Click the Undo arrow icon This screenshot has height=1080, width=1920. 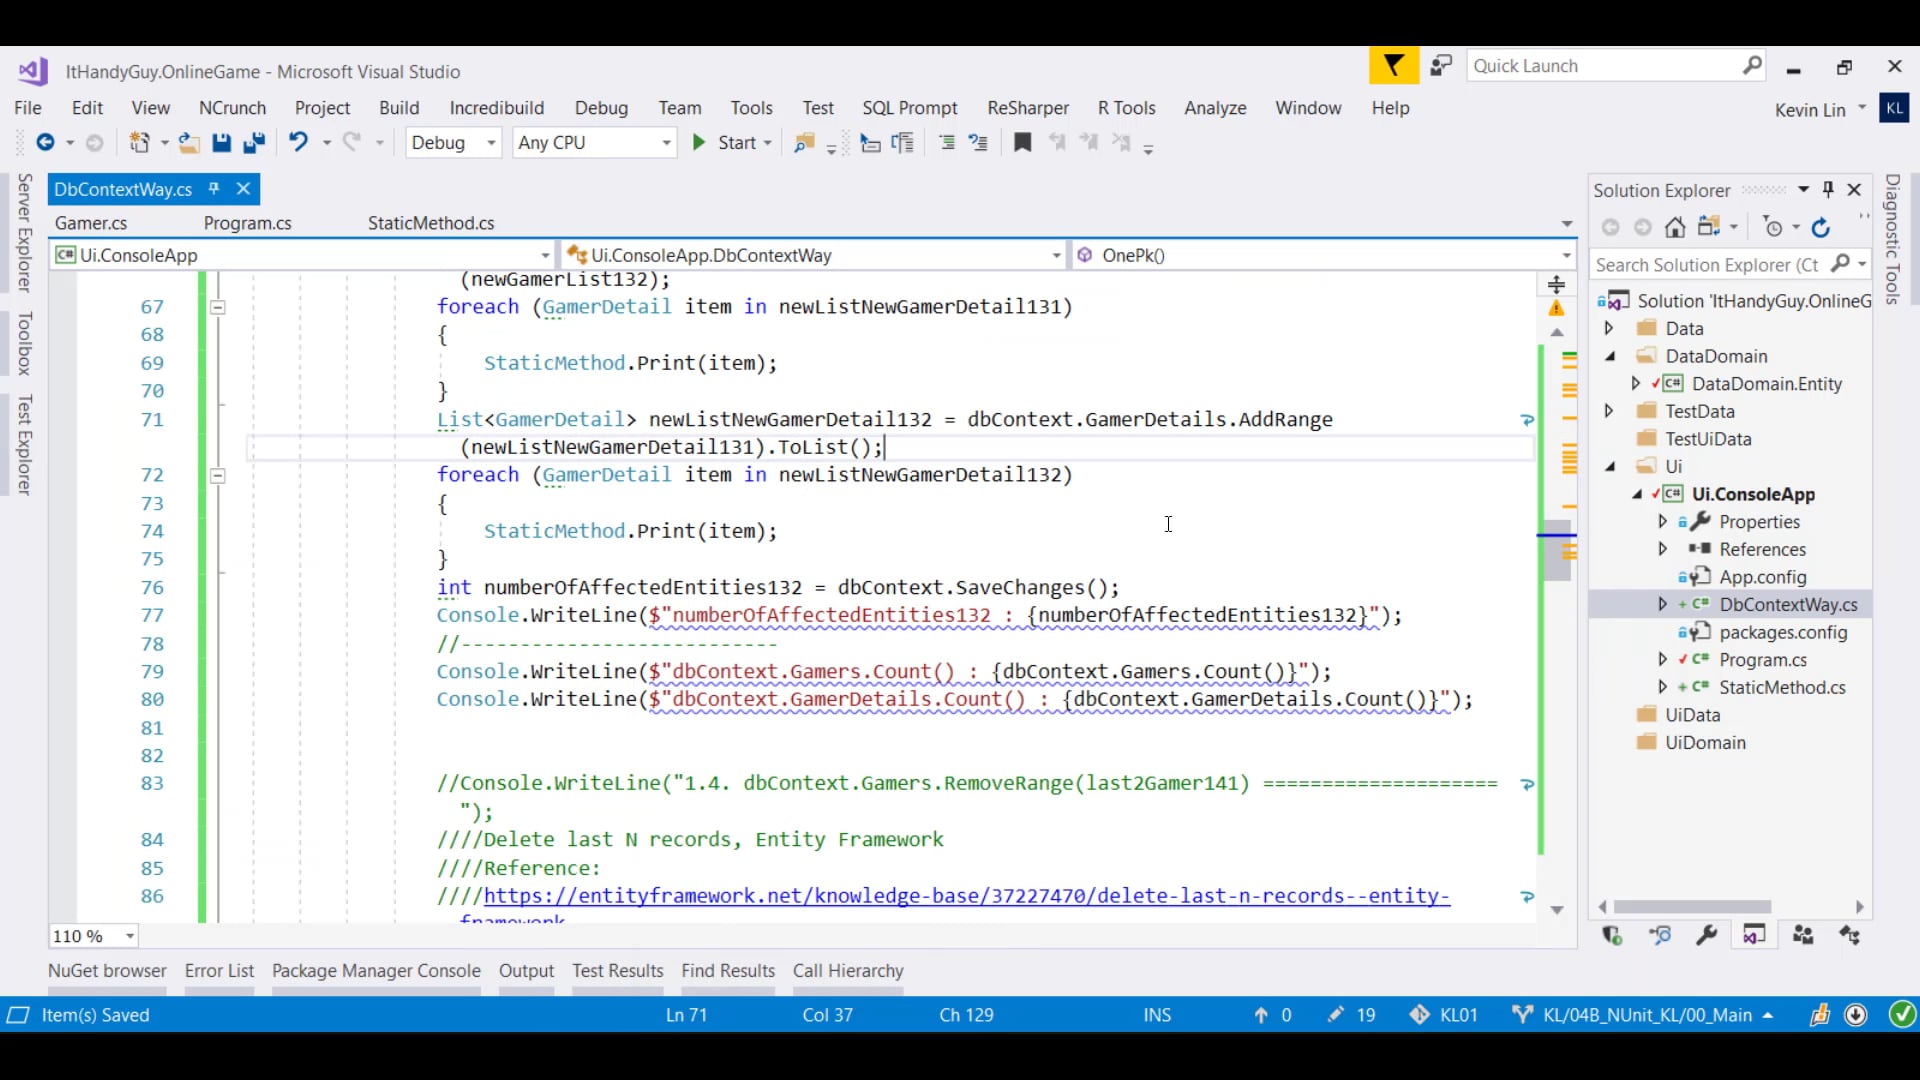(x=298, y=142)
